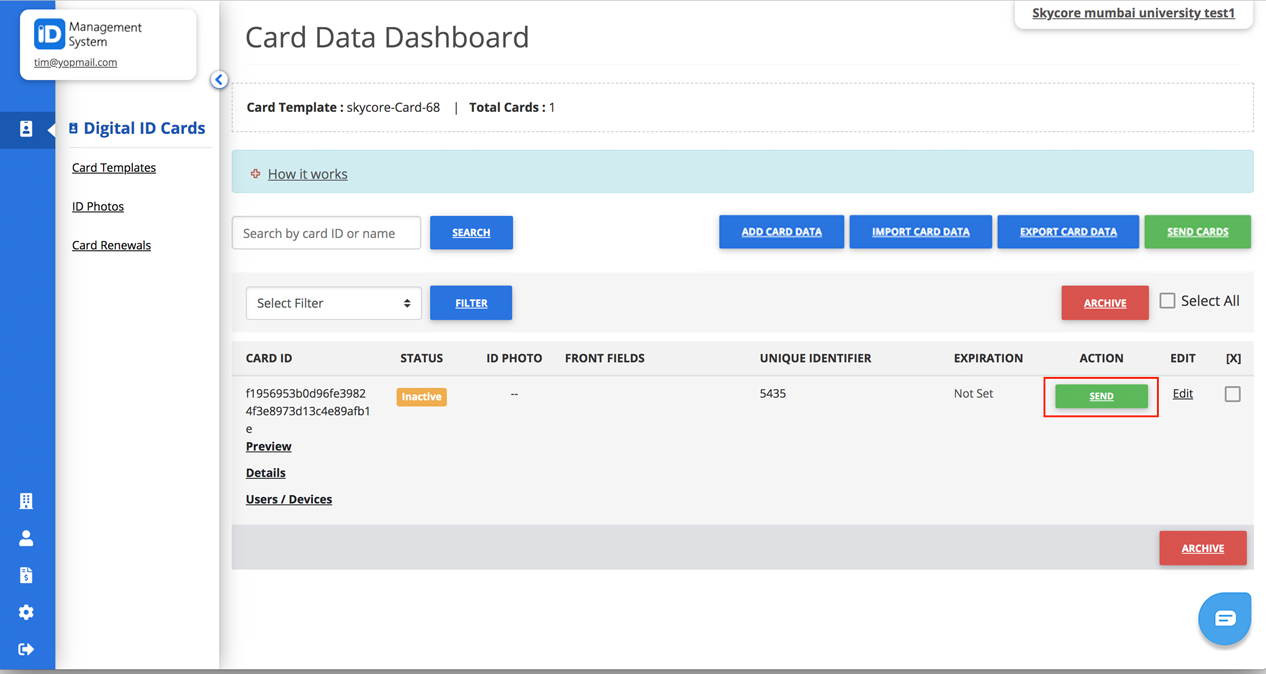Viewport: 1266px width, 674px height.
Task: Click the STATUS column header
Action: pyautogui.click(x=421, y=358)
